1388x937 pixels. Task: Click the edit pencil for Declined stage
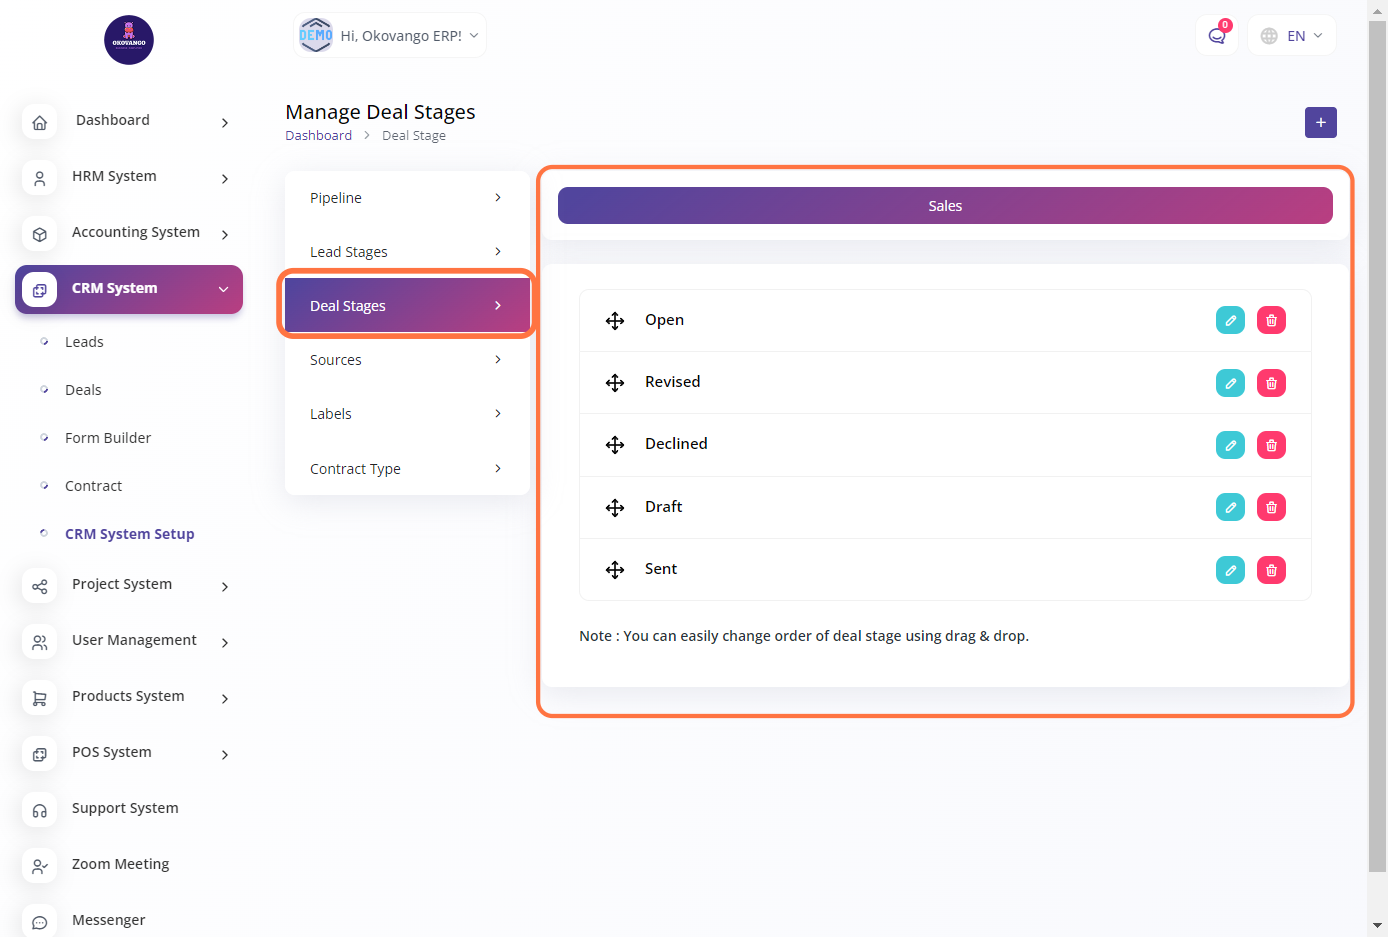[x=1230, y=445]
